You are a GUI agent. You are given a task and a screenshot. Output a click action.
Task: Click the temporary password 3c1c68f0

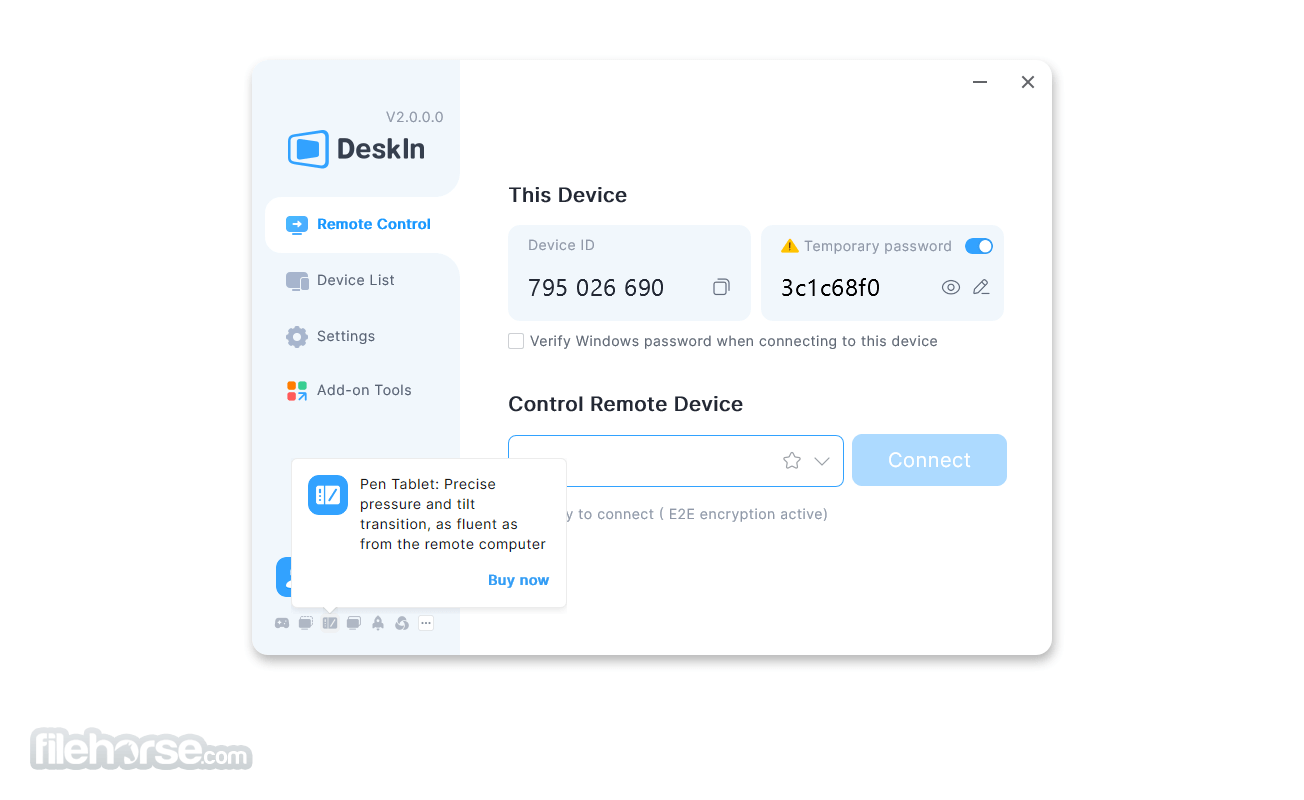pos(830,288)
